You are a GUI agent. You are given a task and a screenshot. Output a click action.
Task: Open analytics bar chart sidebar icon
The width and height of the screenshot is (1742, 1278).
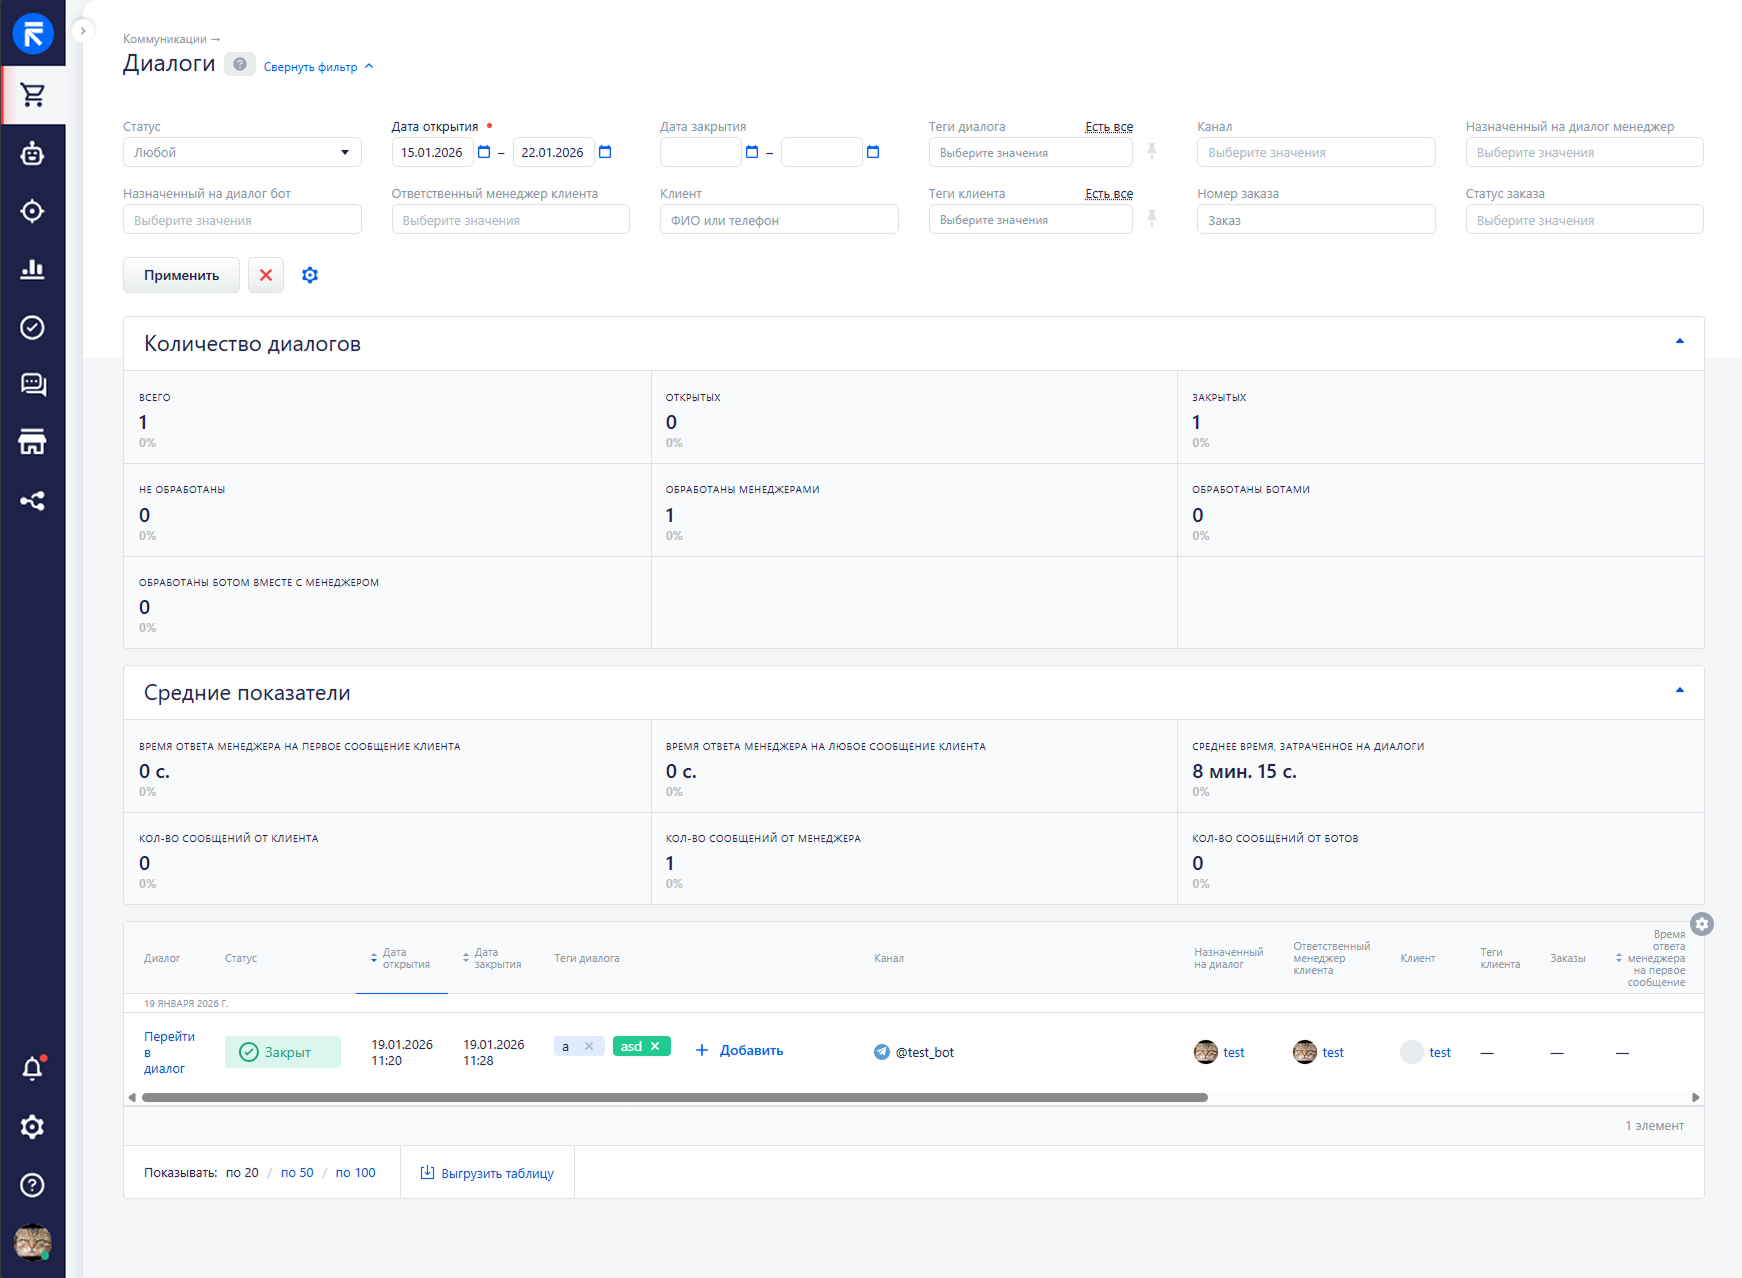33,269
